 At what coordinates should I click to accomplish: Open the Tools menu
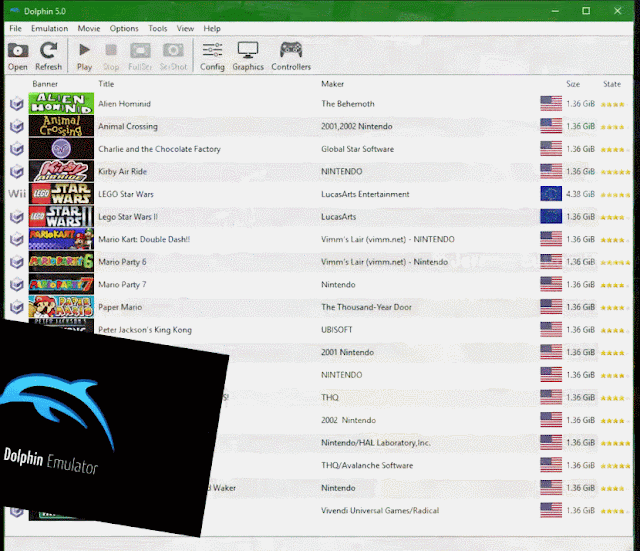(158, 29)
